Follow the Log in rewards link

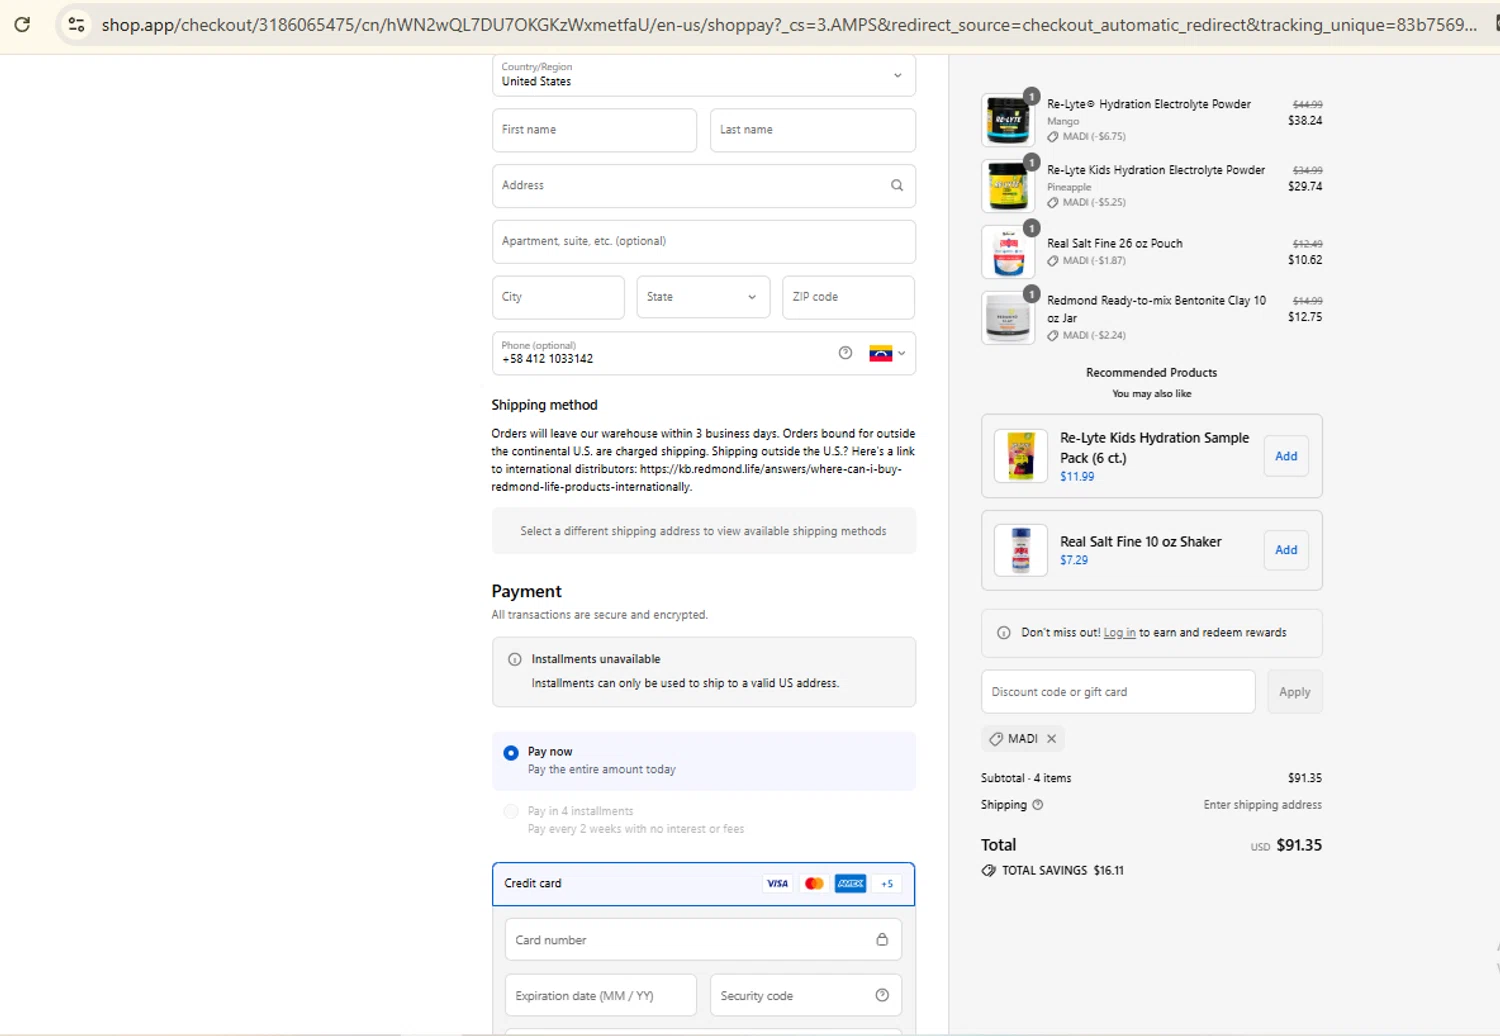(x=1119, y=633)
